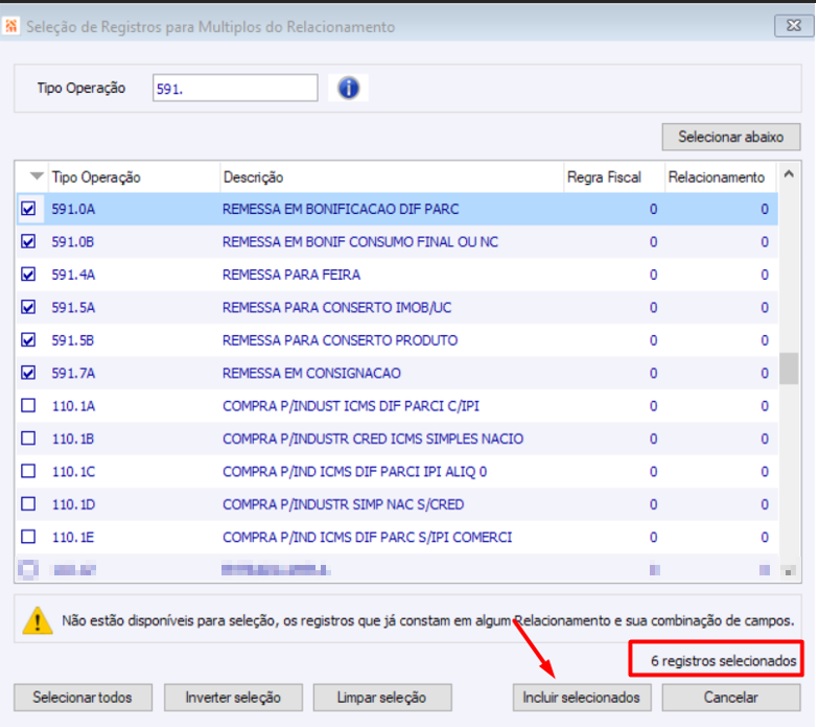The width and height of the screenshot is (816, 727).
Task: Select row REMESSA EM BONIF CONSUMO FINAL OU NC
Action: coord(397,241)
